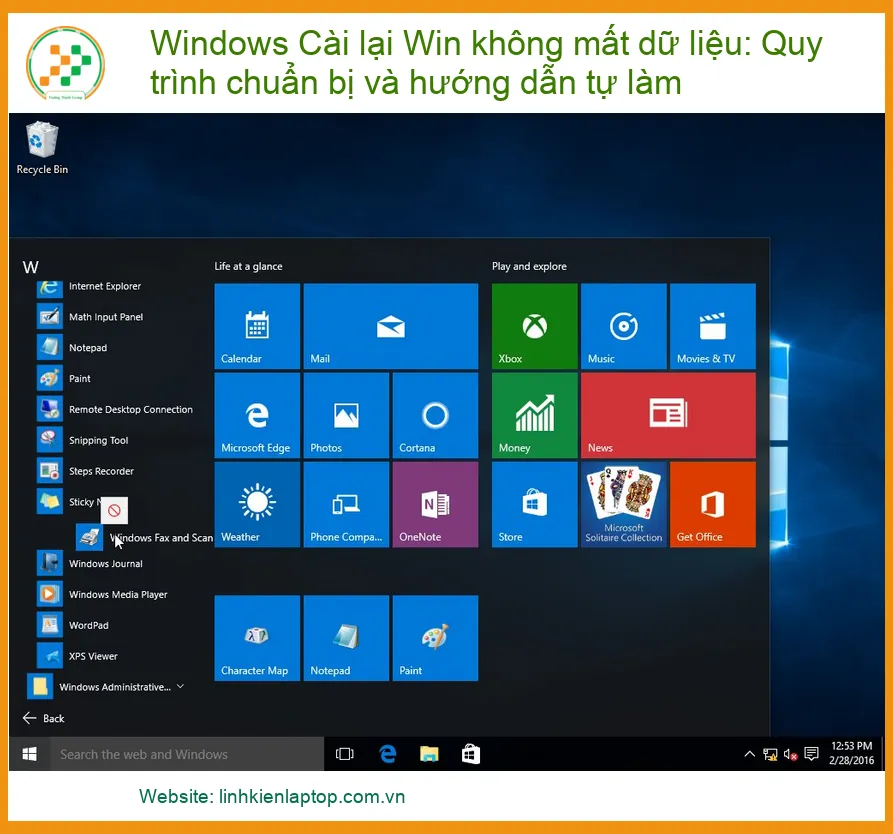
Task: Expand the Windows Administrative Tools folder
Action: [x=106, y=687]
